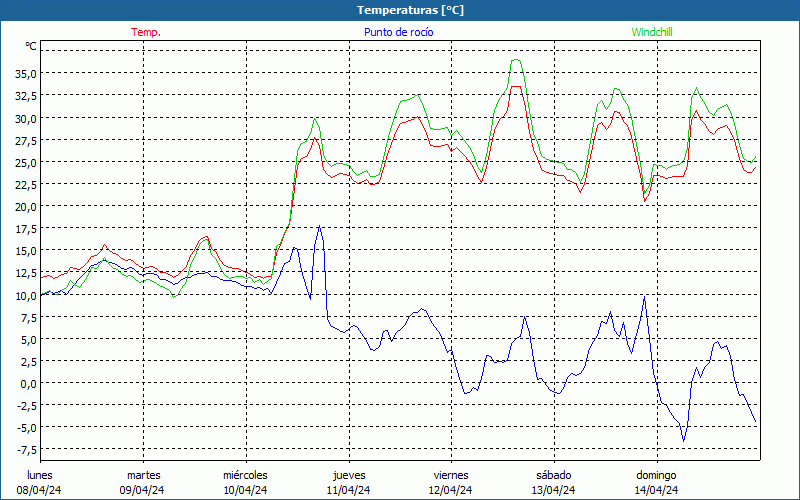Image resolution: width=800 pixels, height=500 pixels.
Task: Click the 'miércoles' day label
Action: tap(245, 475)
